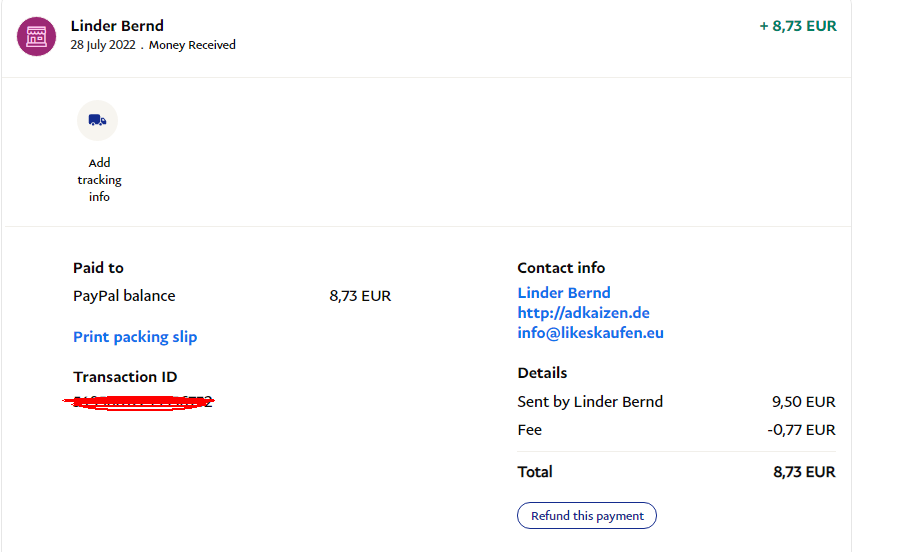Select the Add tracking info label

(100, 180)
